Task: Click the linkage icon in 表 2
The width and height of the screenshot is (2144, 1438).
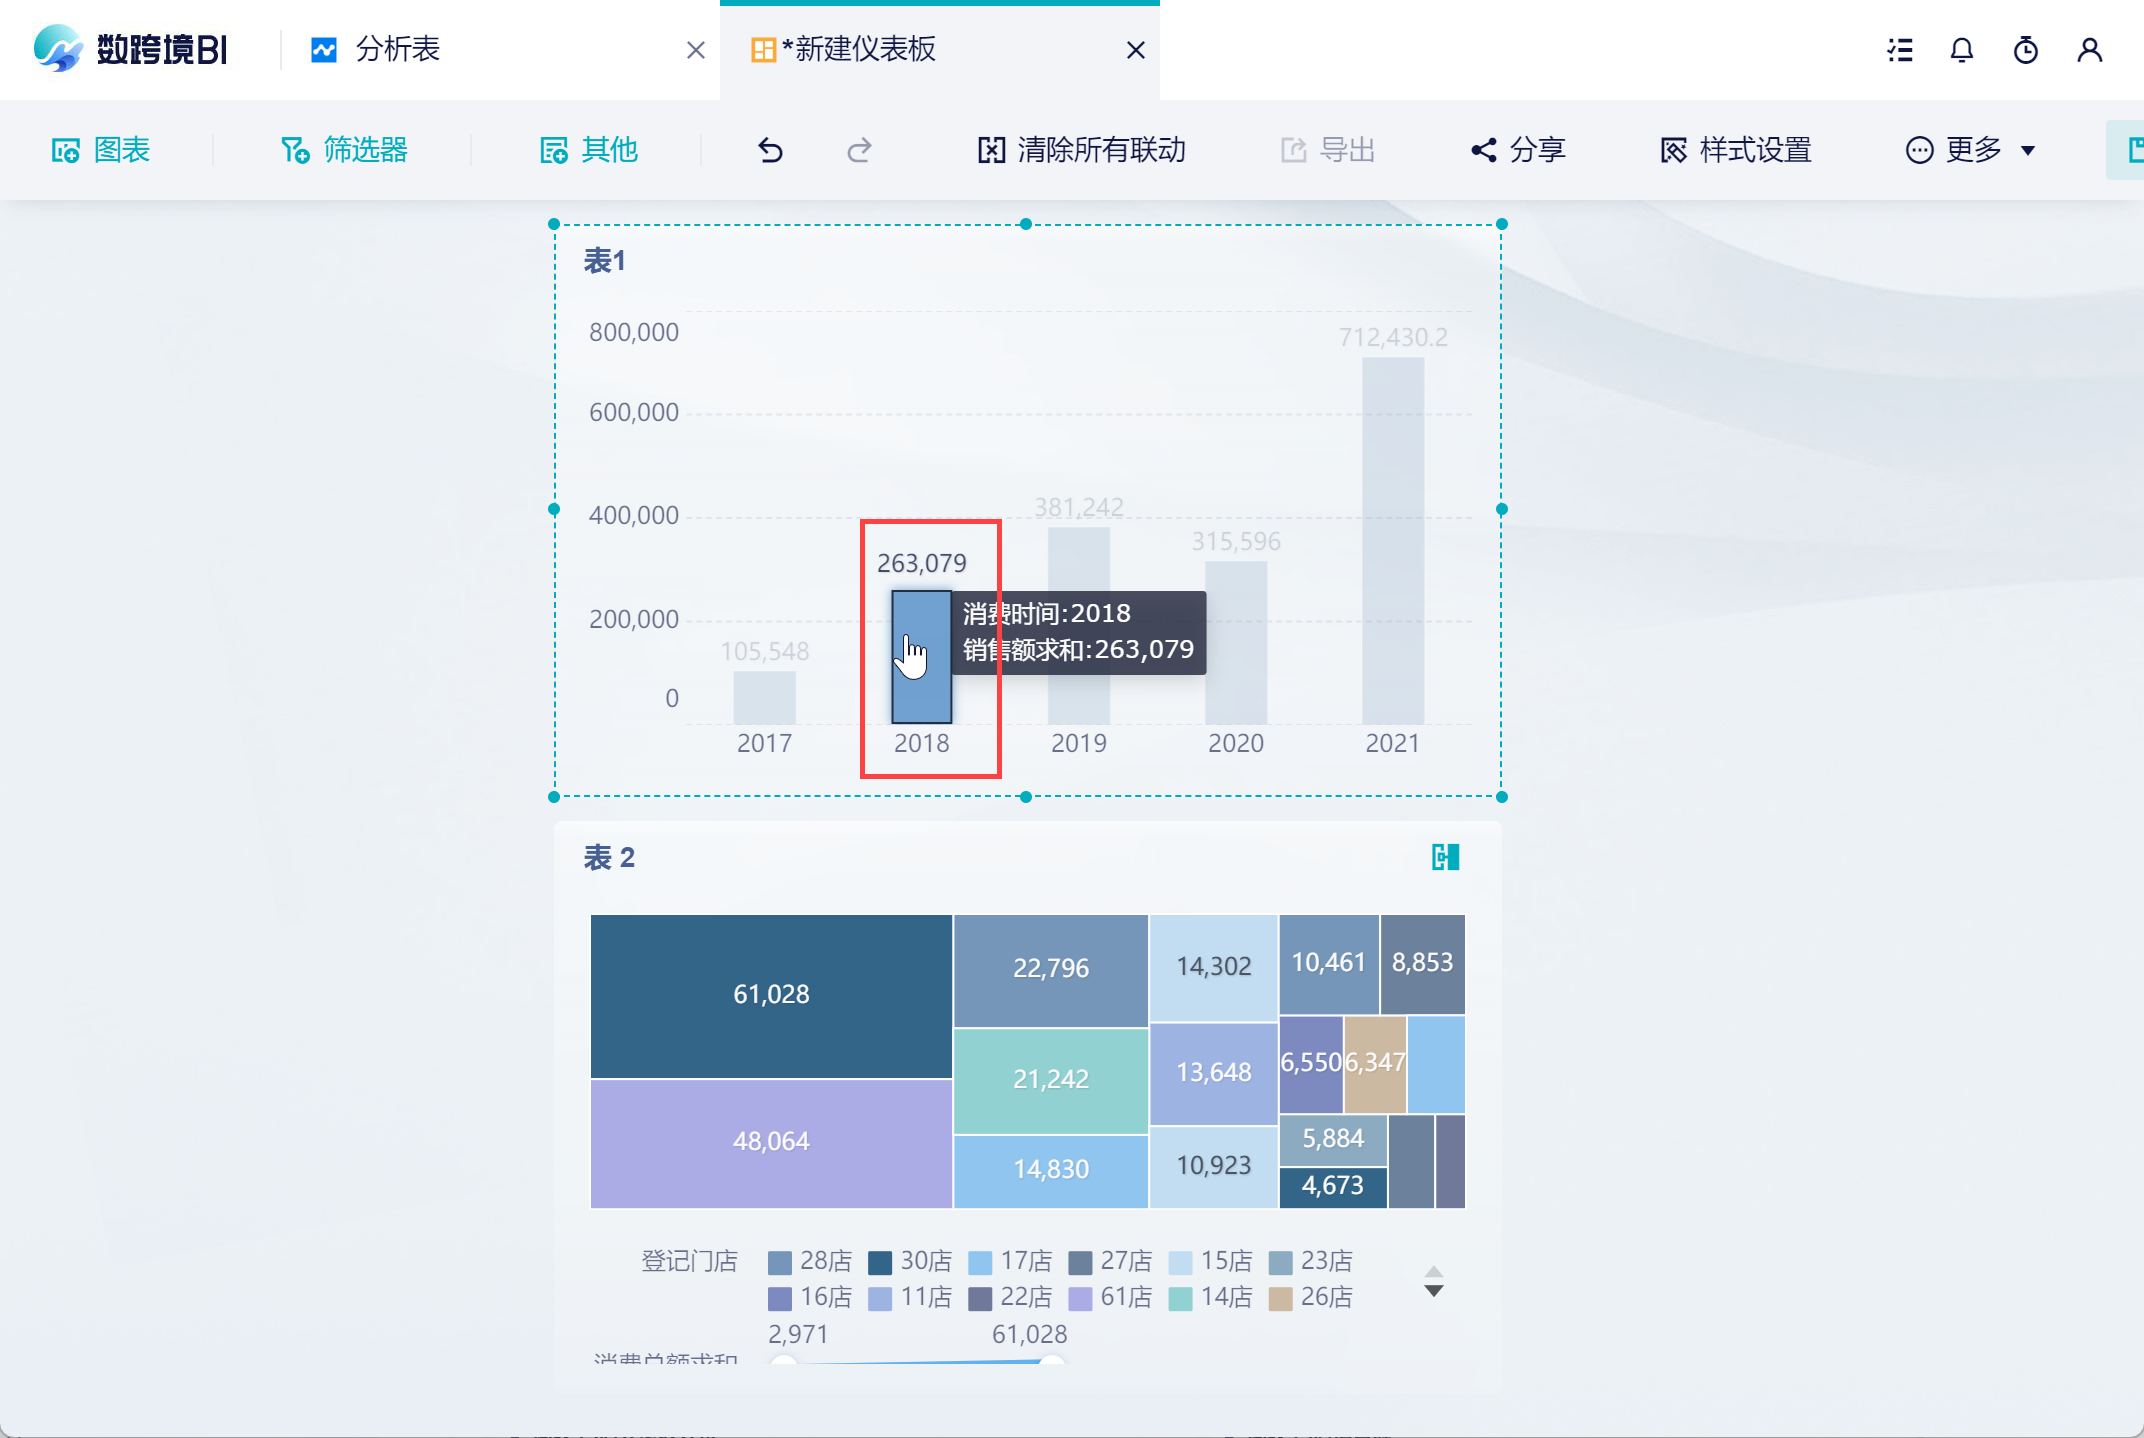Action: tap(1445, 857)
